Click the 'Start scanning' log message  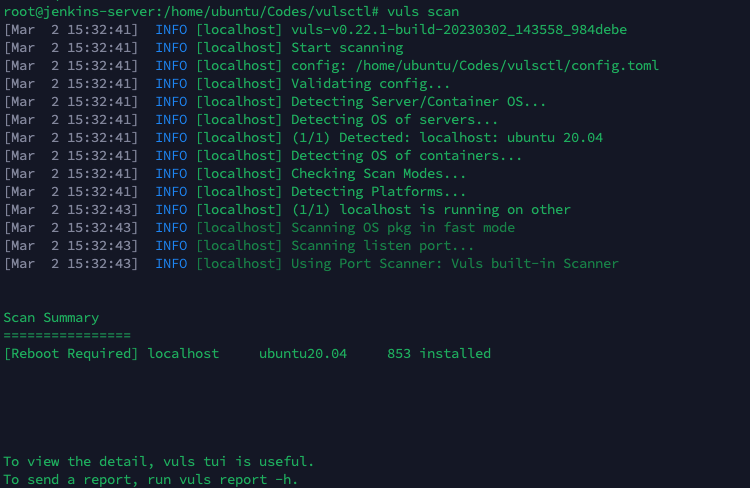347,48
